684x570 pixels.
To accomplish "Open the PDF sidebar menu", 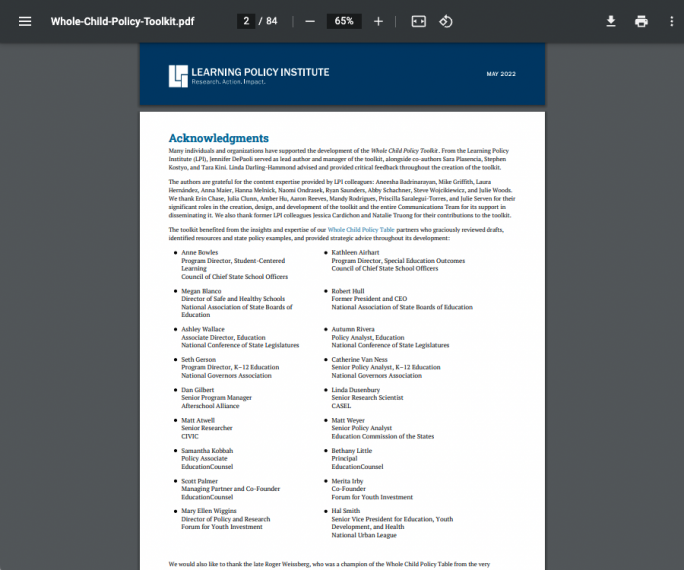I will tap(25, 21).
